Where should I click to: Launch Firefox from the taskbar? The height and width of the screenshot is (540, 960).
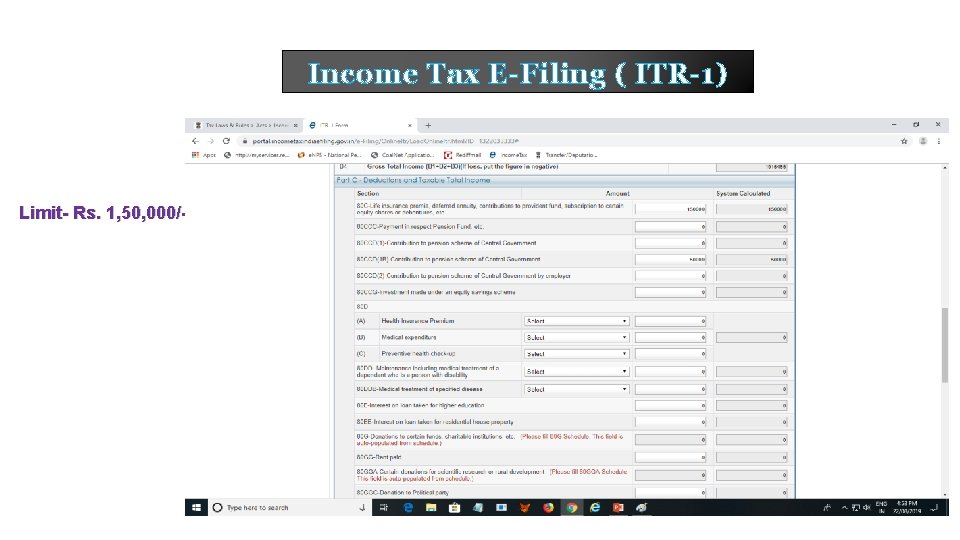pos(548,508)
